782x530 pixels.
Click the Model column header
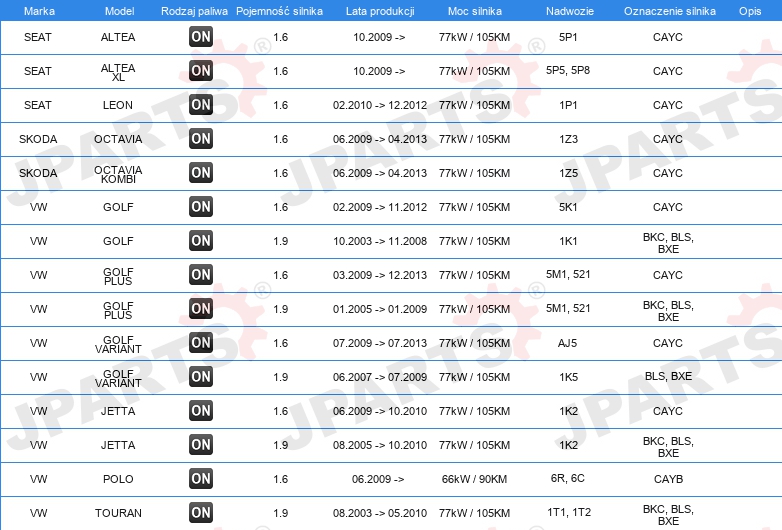[119, 11]
